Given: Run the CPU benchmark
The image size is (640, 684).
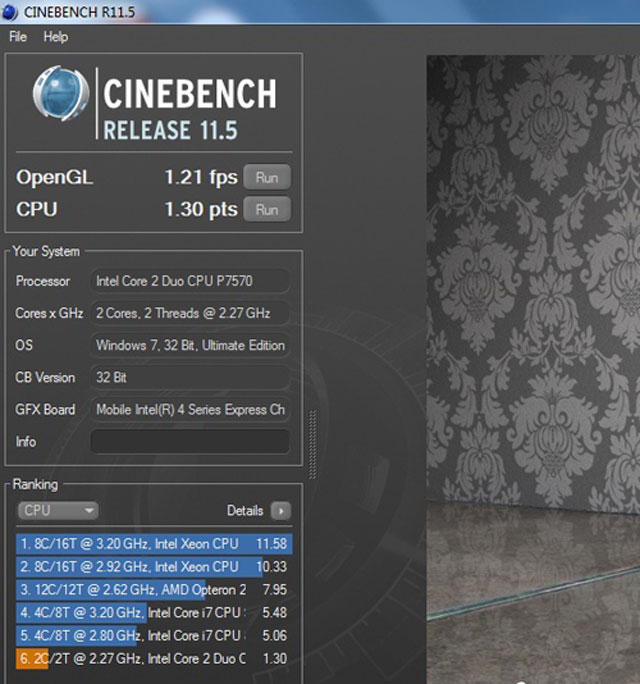Looking at the screenshot, I should pyautogui.click(x=267, y=209).
